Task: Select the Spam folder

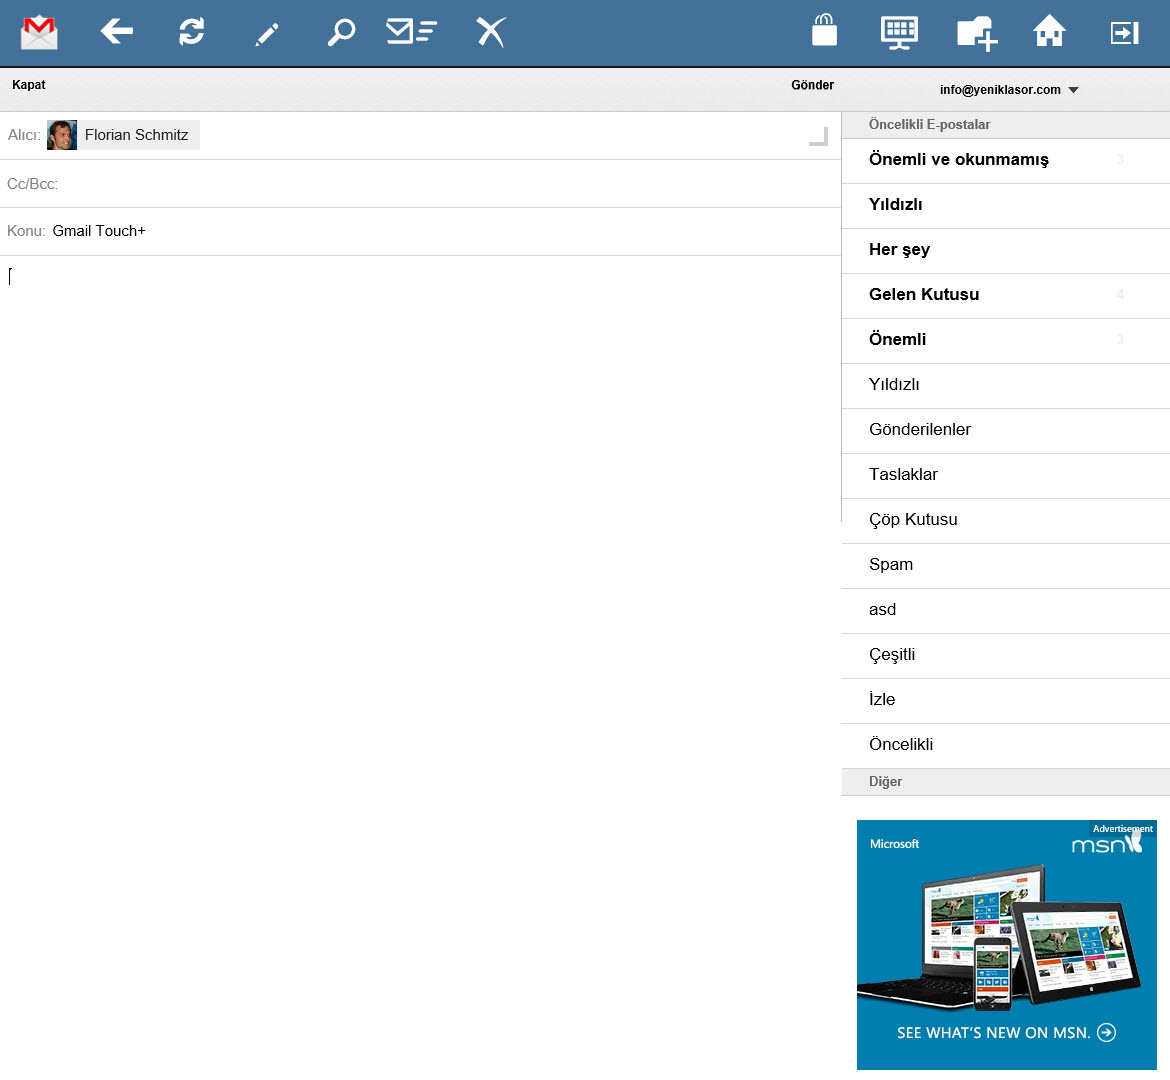Action: coord(891,565)
